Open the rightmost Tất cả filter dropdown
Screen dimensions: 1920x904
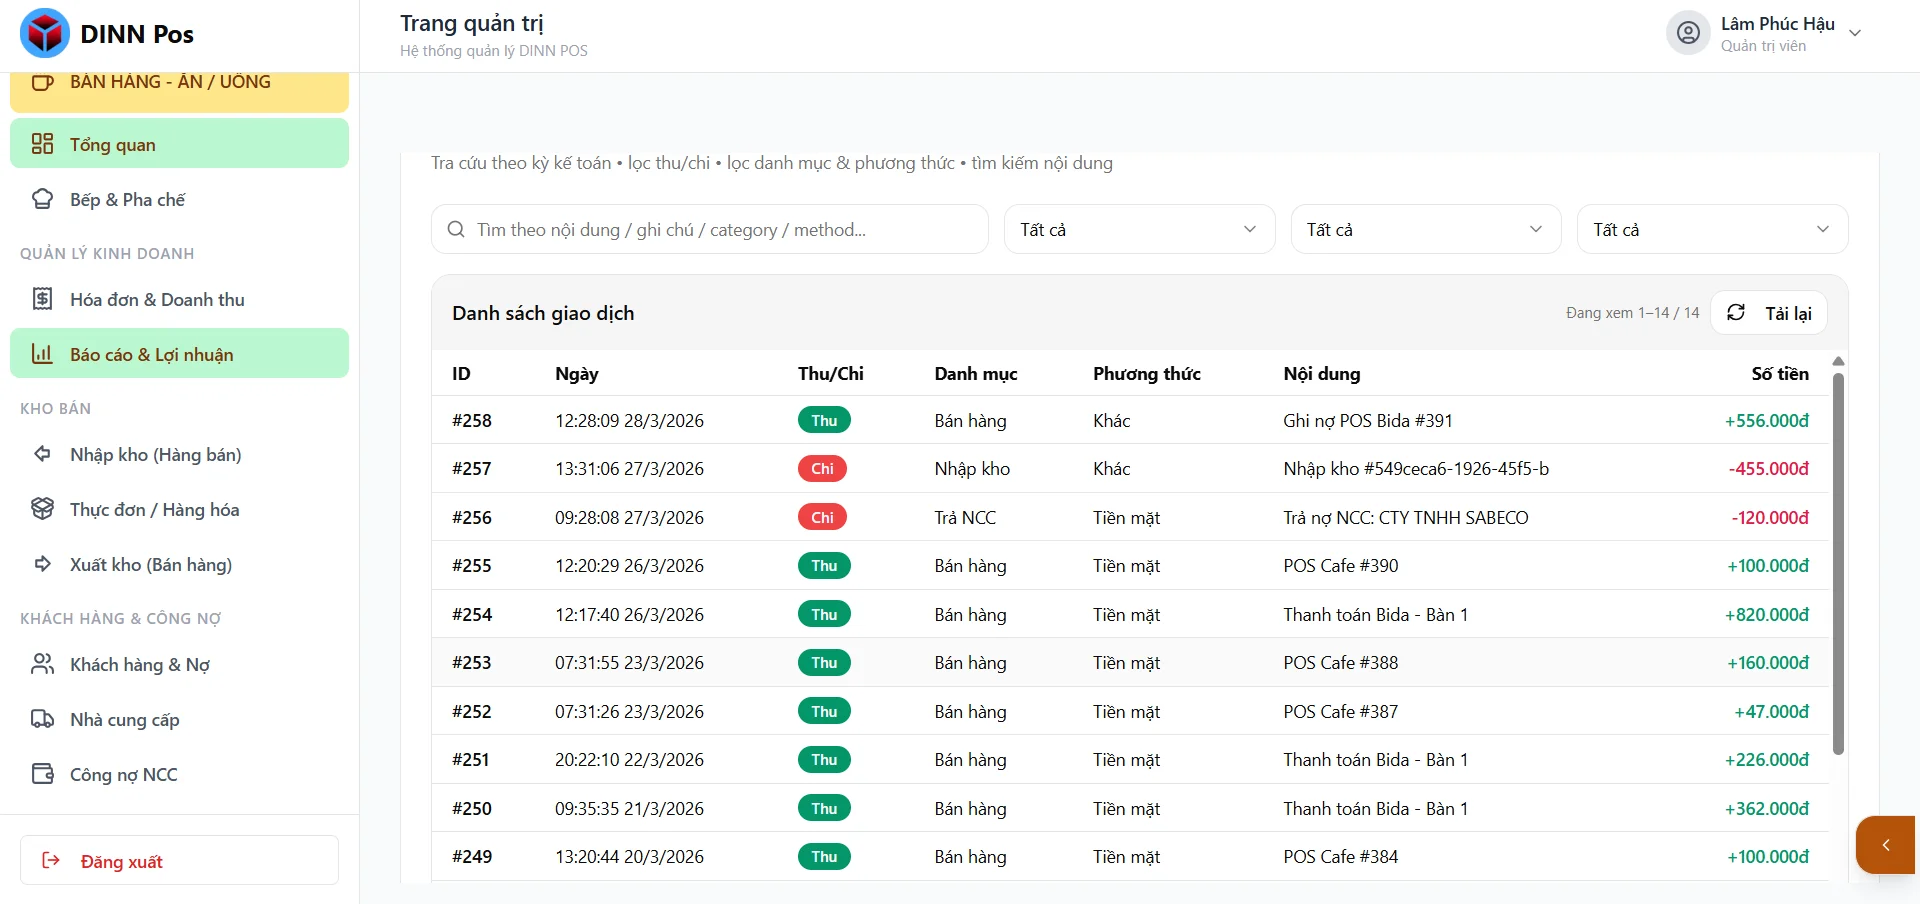point(1711,229)
